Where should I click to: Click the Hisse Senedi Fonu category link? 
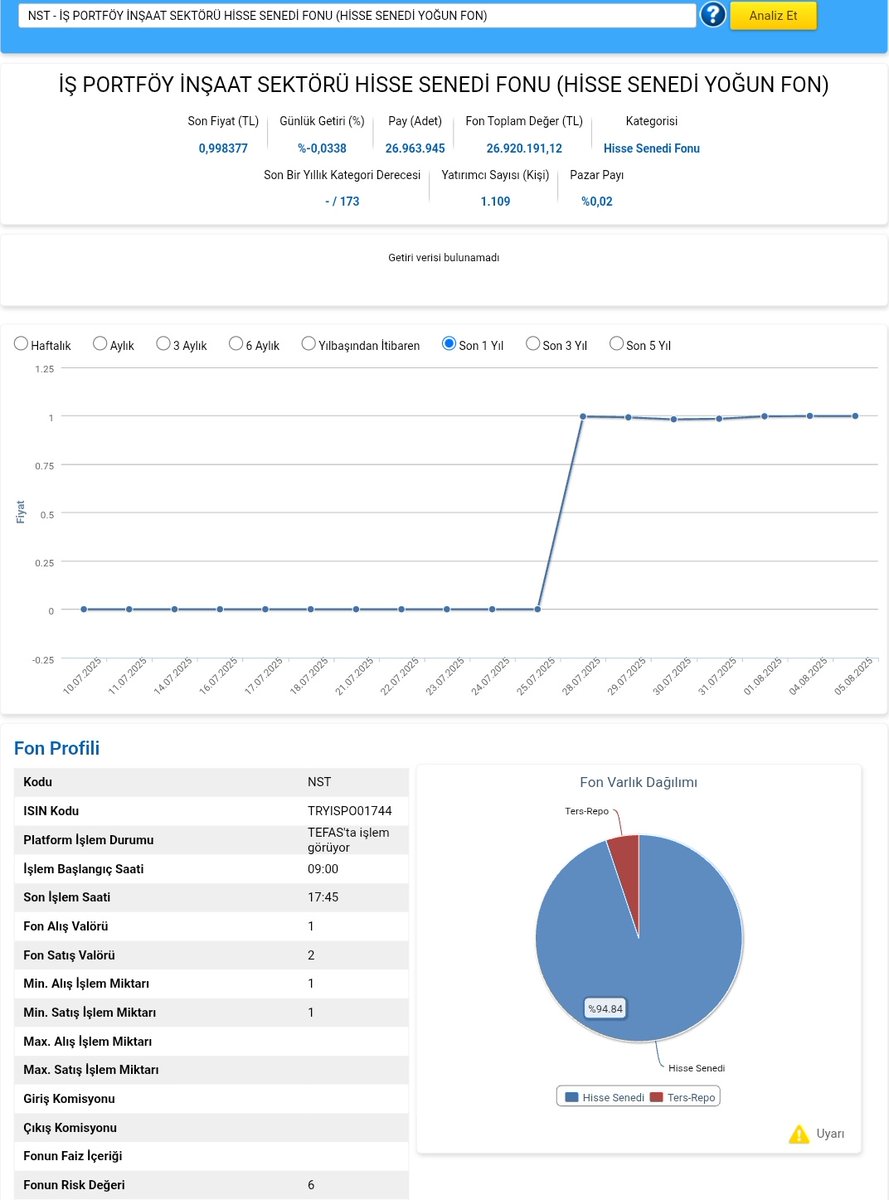pyautogui.click(x=652, y=148)
